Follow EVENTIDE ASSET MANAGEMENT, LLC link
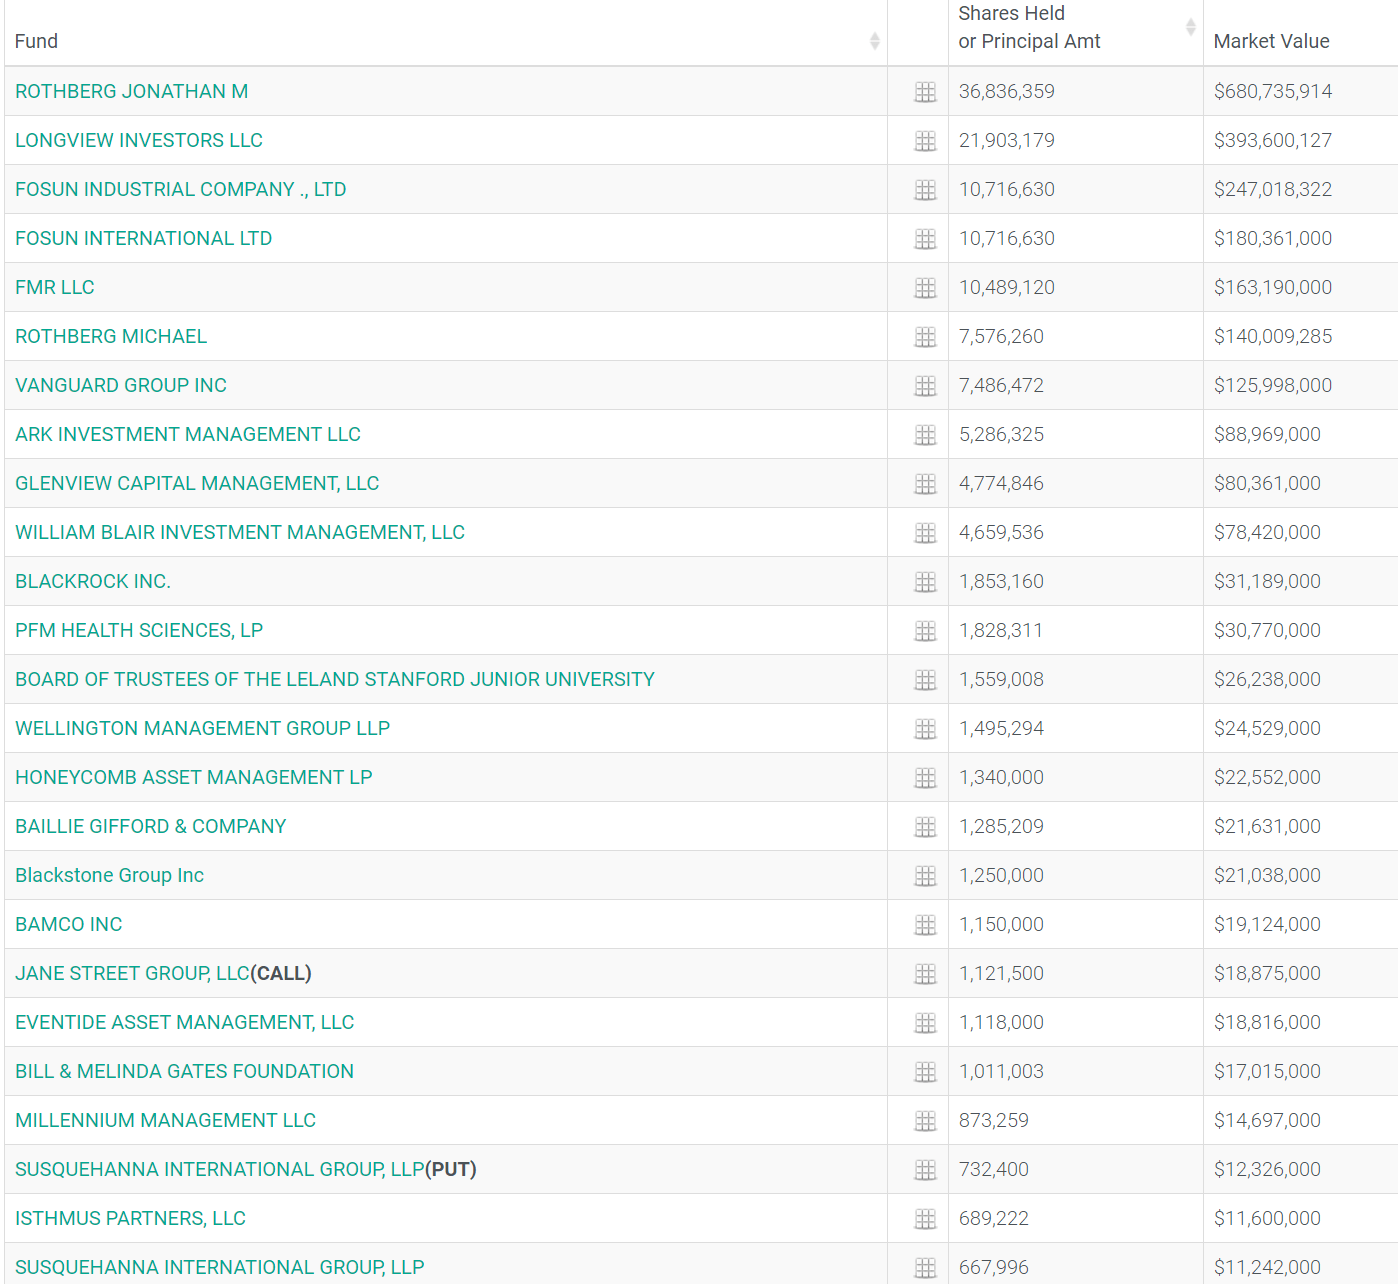This screenshot has height=1284, width=1398. coord(185,1022)
